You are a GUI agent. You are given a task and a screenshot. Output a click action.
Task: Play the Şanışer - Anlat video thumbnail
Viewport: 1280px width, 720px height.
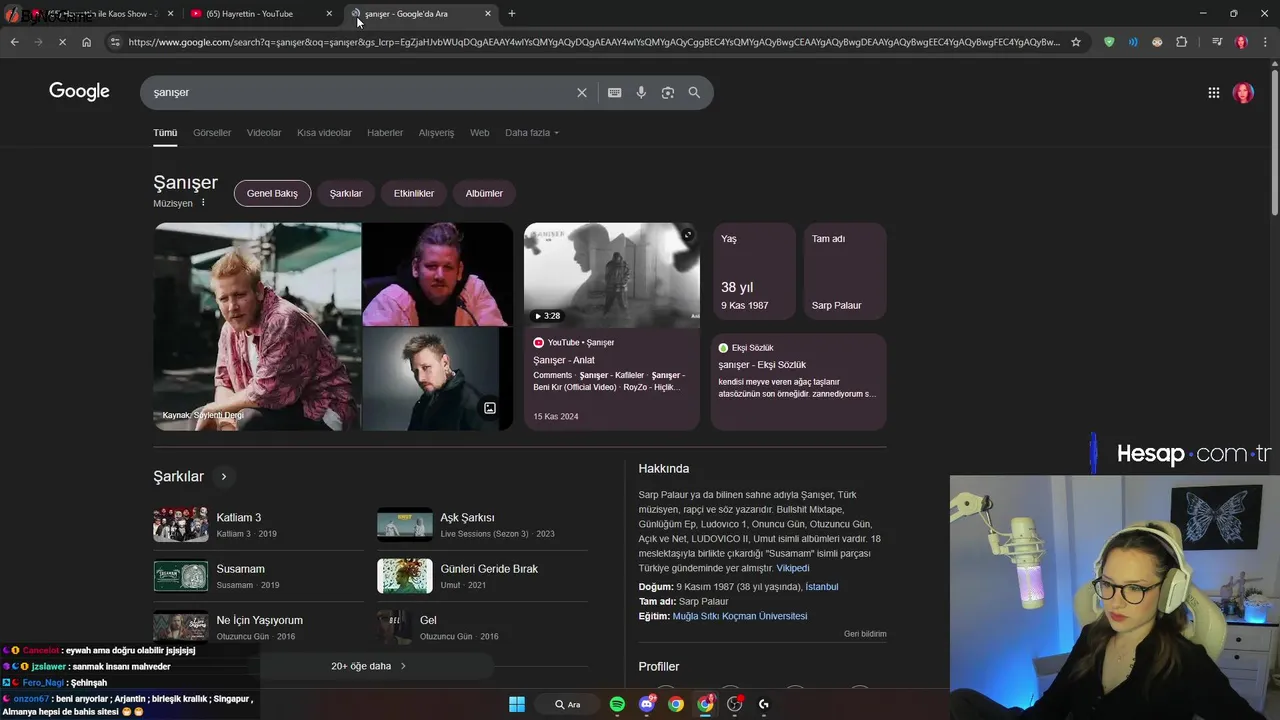pos(612,275)
